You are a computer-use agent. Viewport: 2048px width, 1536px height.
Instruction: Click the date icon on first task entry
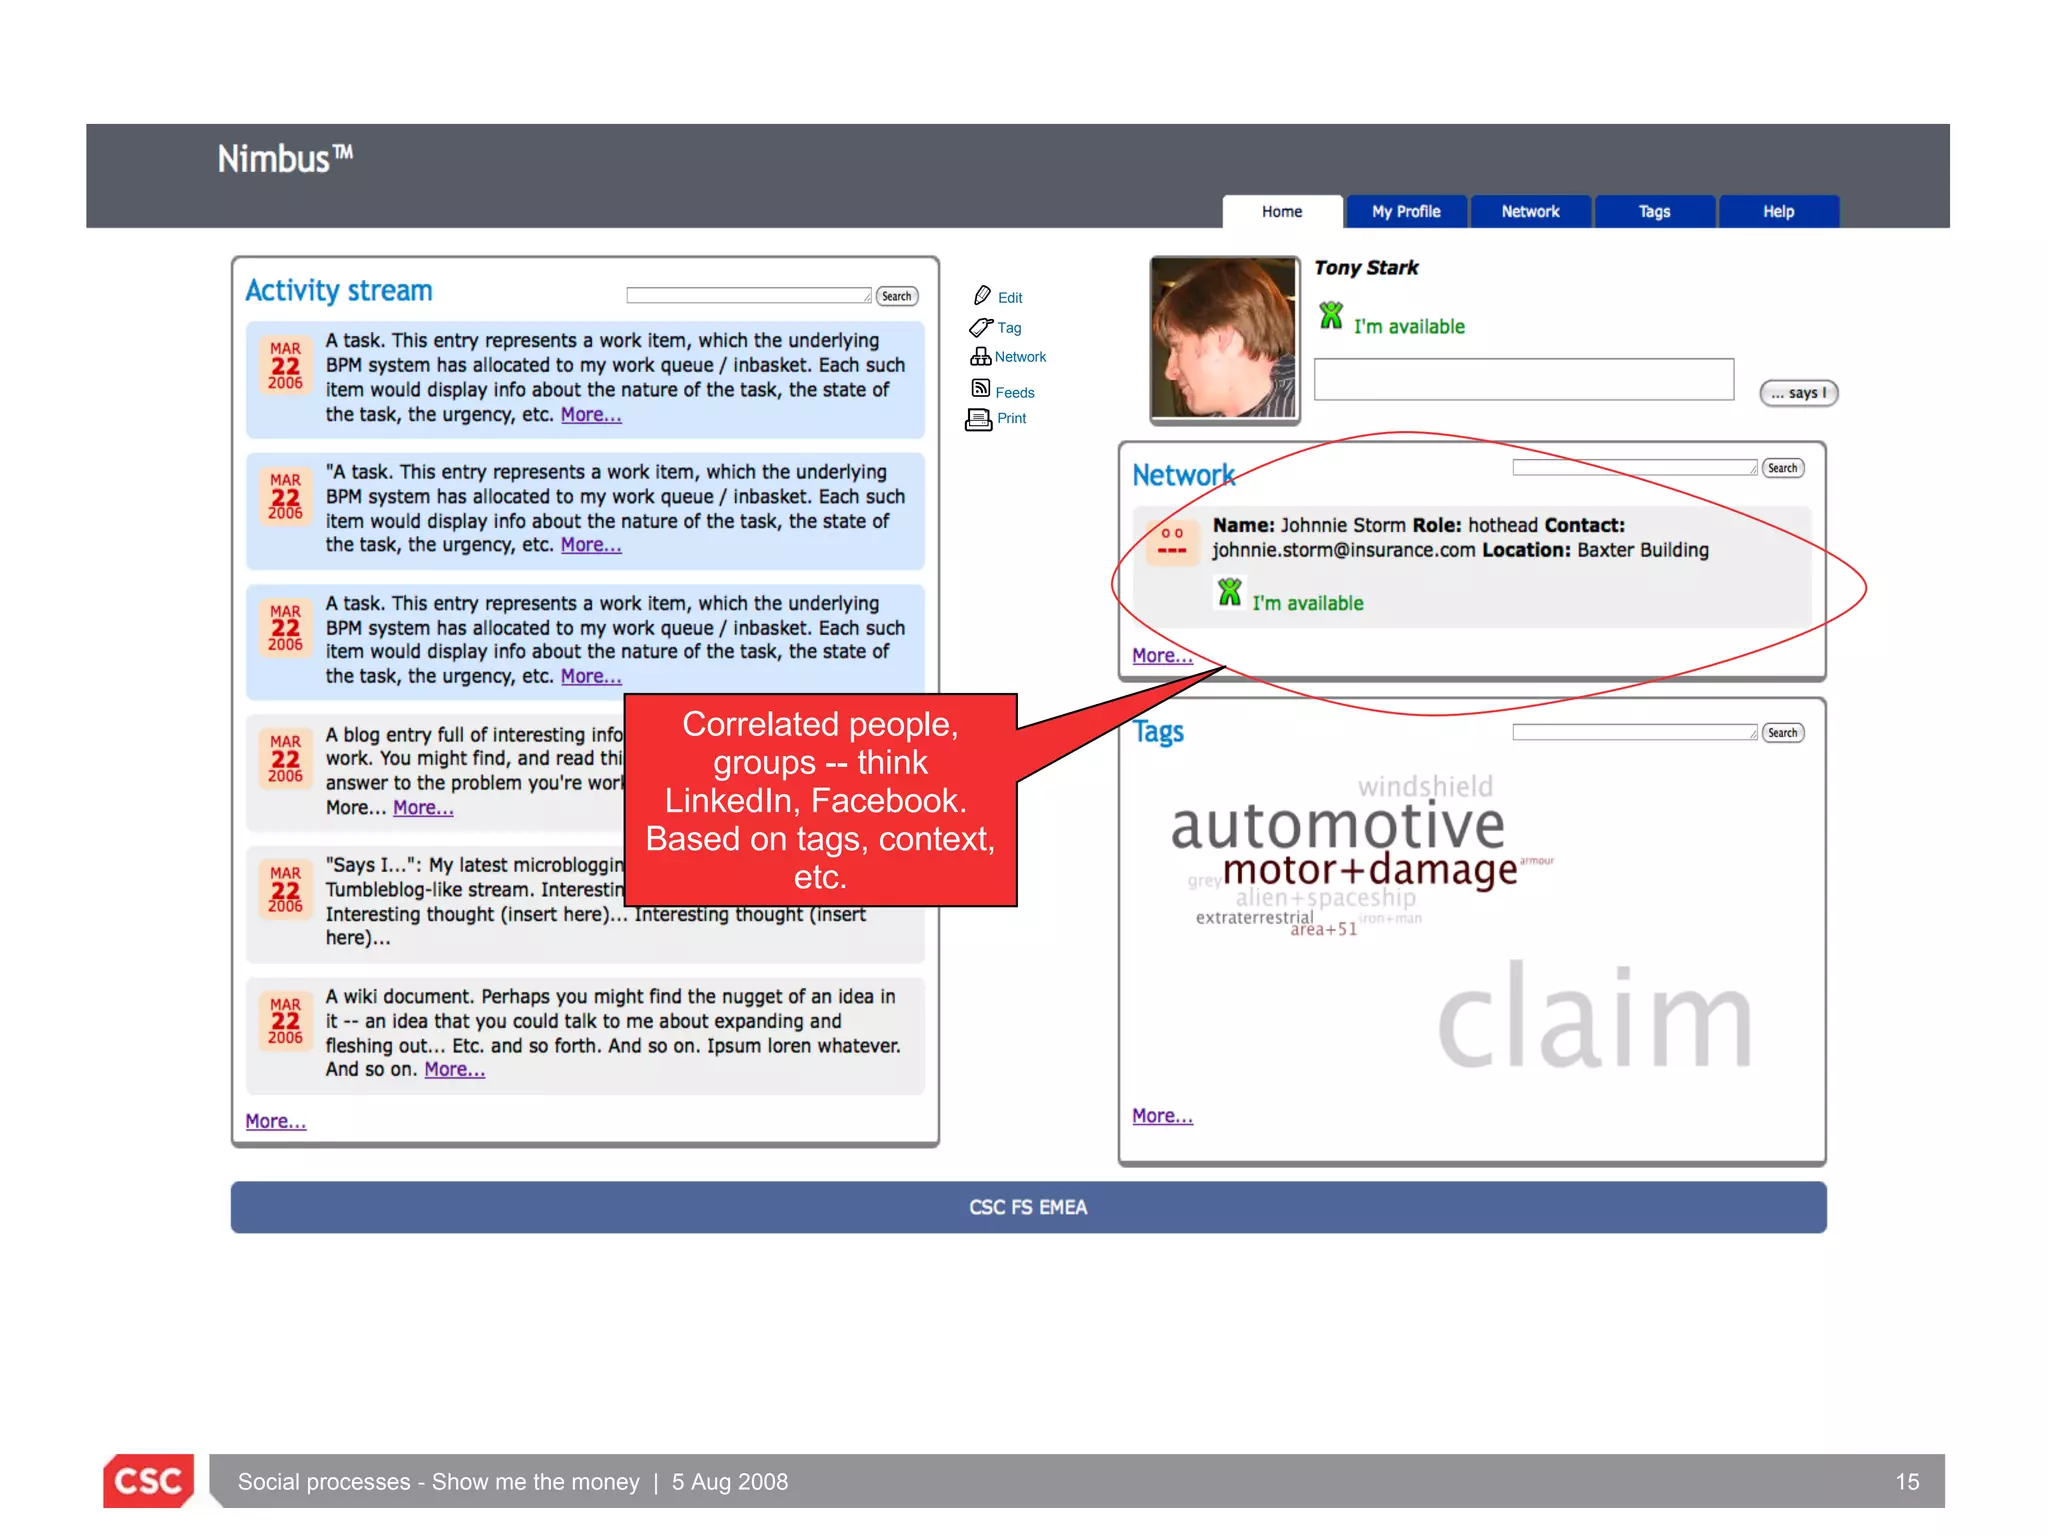[x=285, y=365]
